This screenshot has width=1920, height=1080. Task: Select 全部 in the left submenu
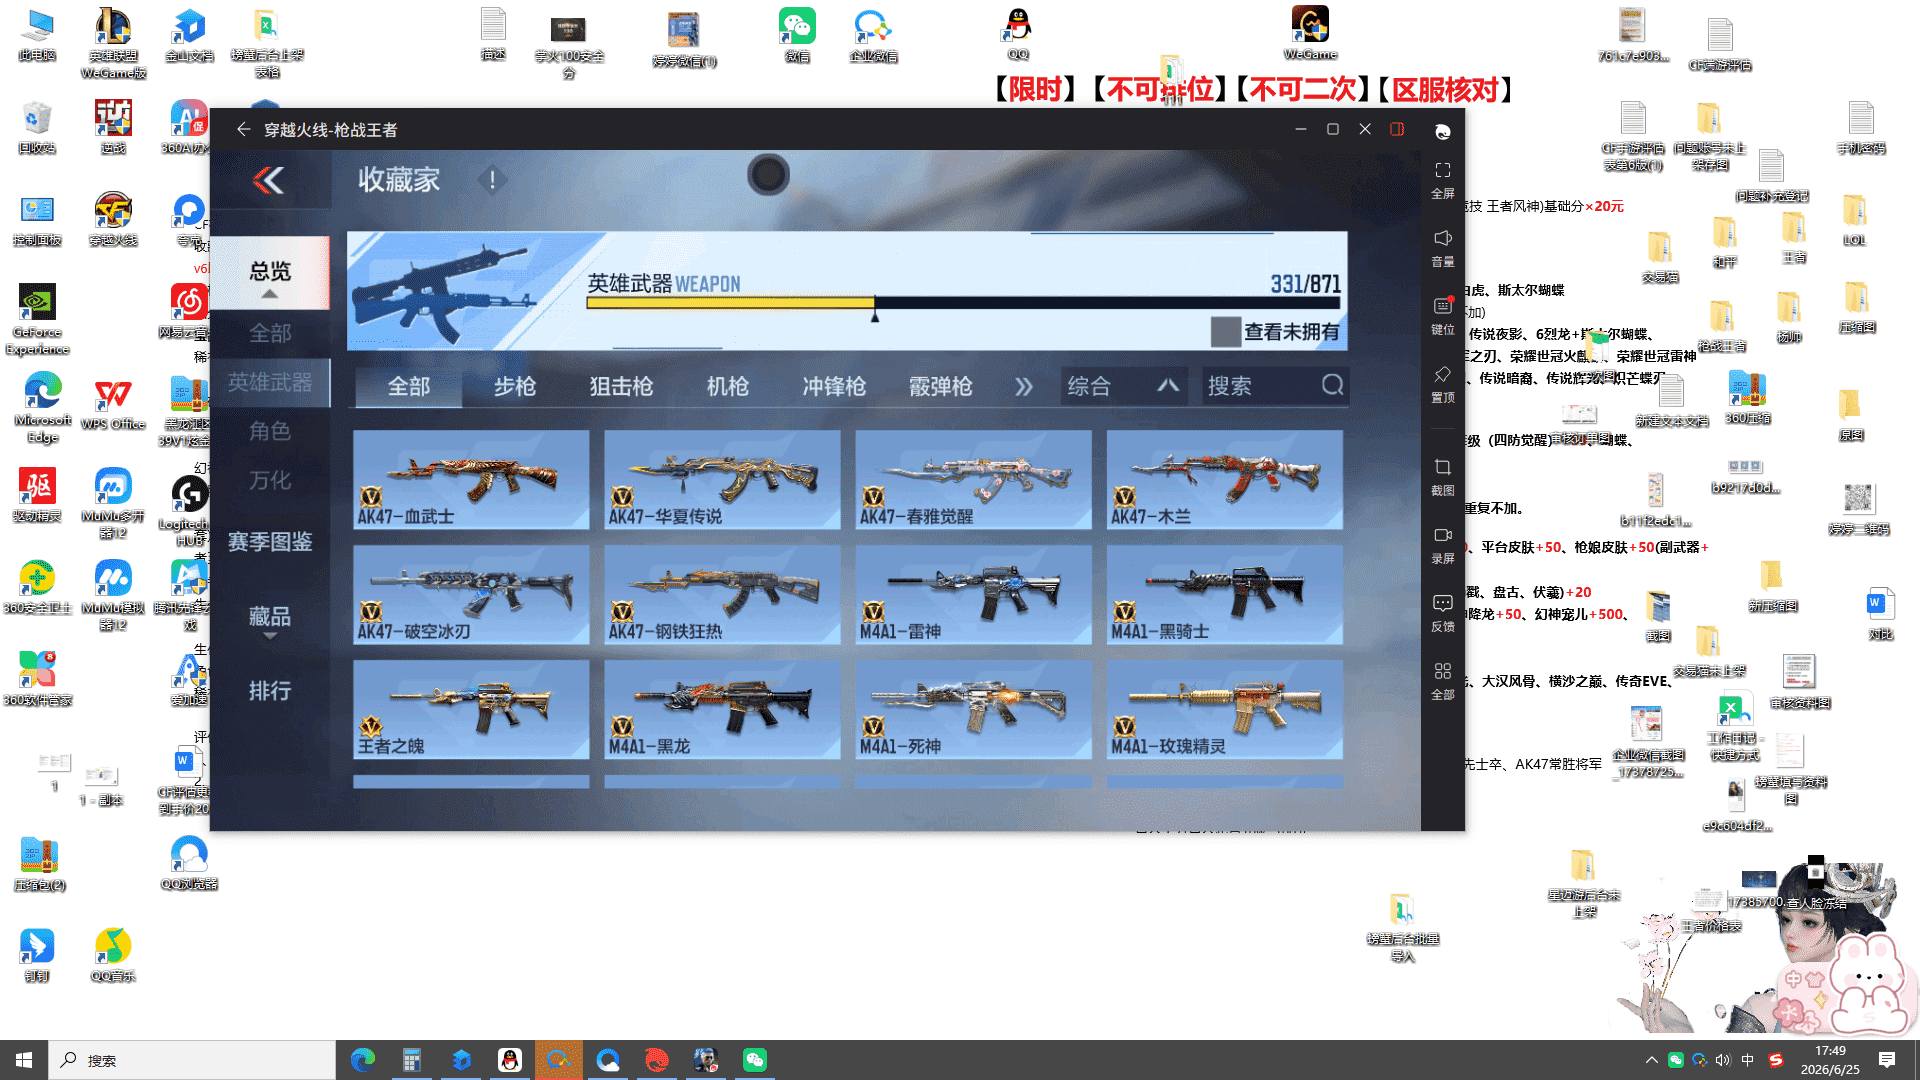coord(270,333)
